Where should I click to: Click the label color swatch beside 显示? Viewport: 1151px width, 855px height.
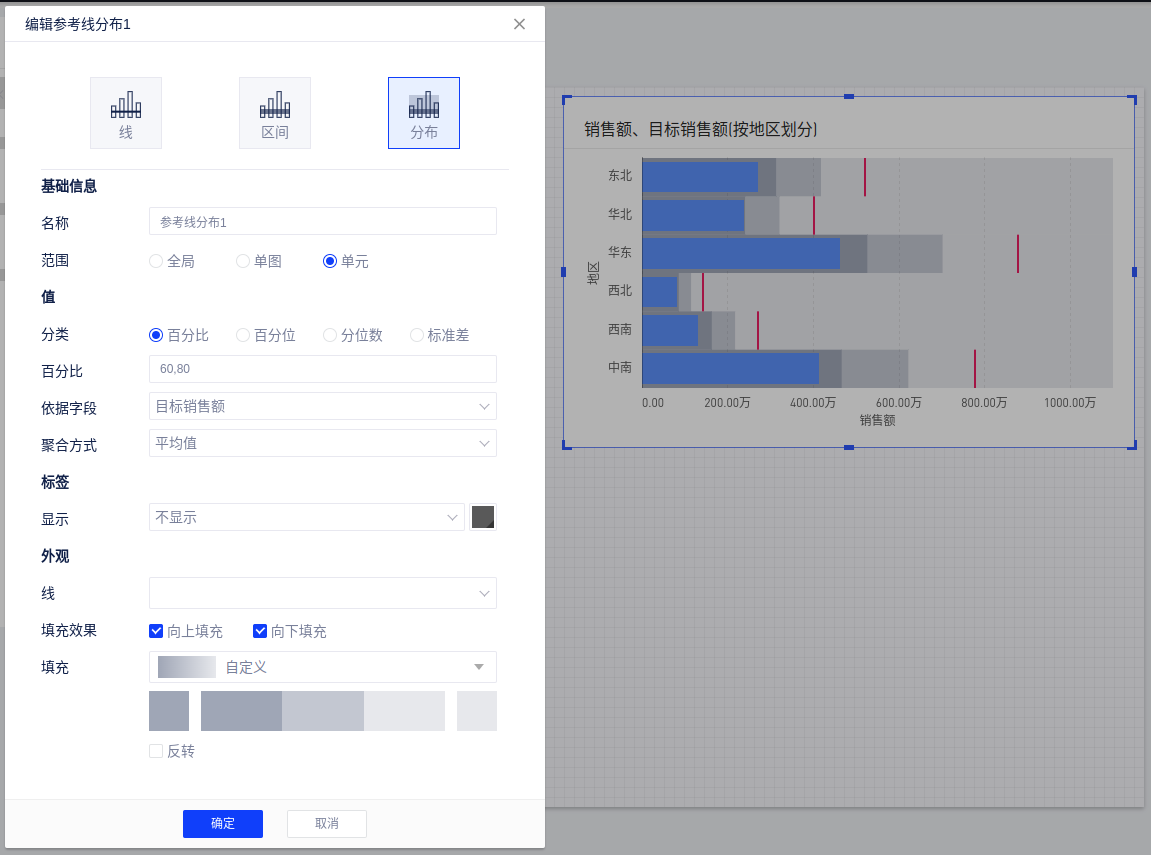coord(483,517)
